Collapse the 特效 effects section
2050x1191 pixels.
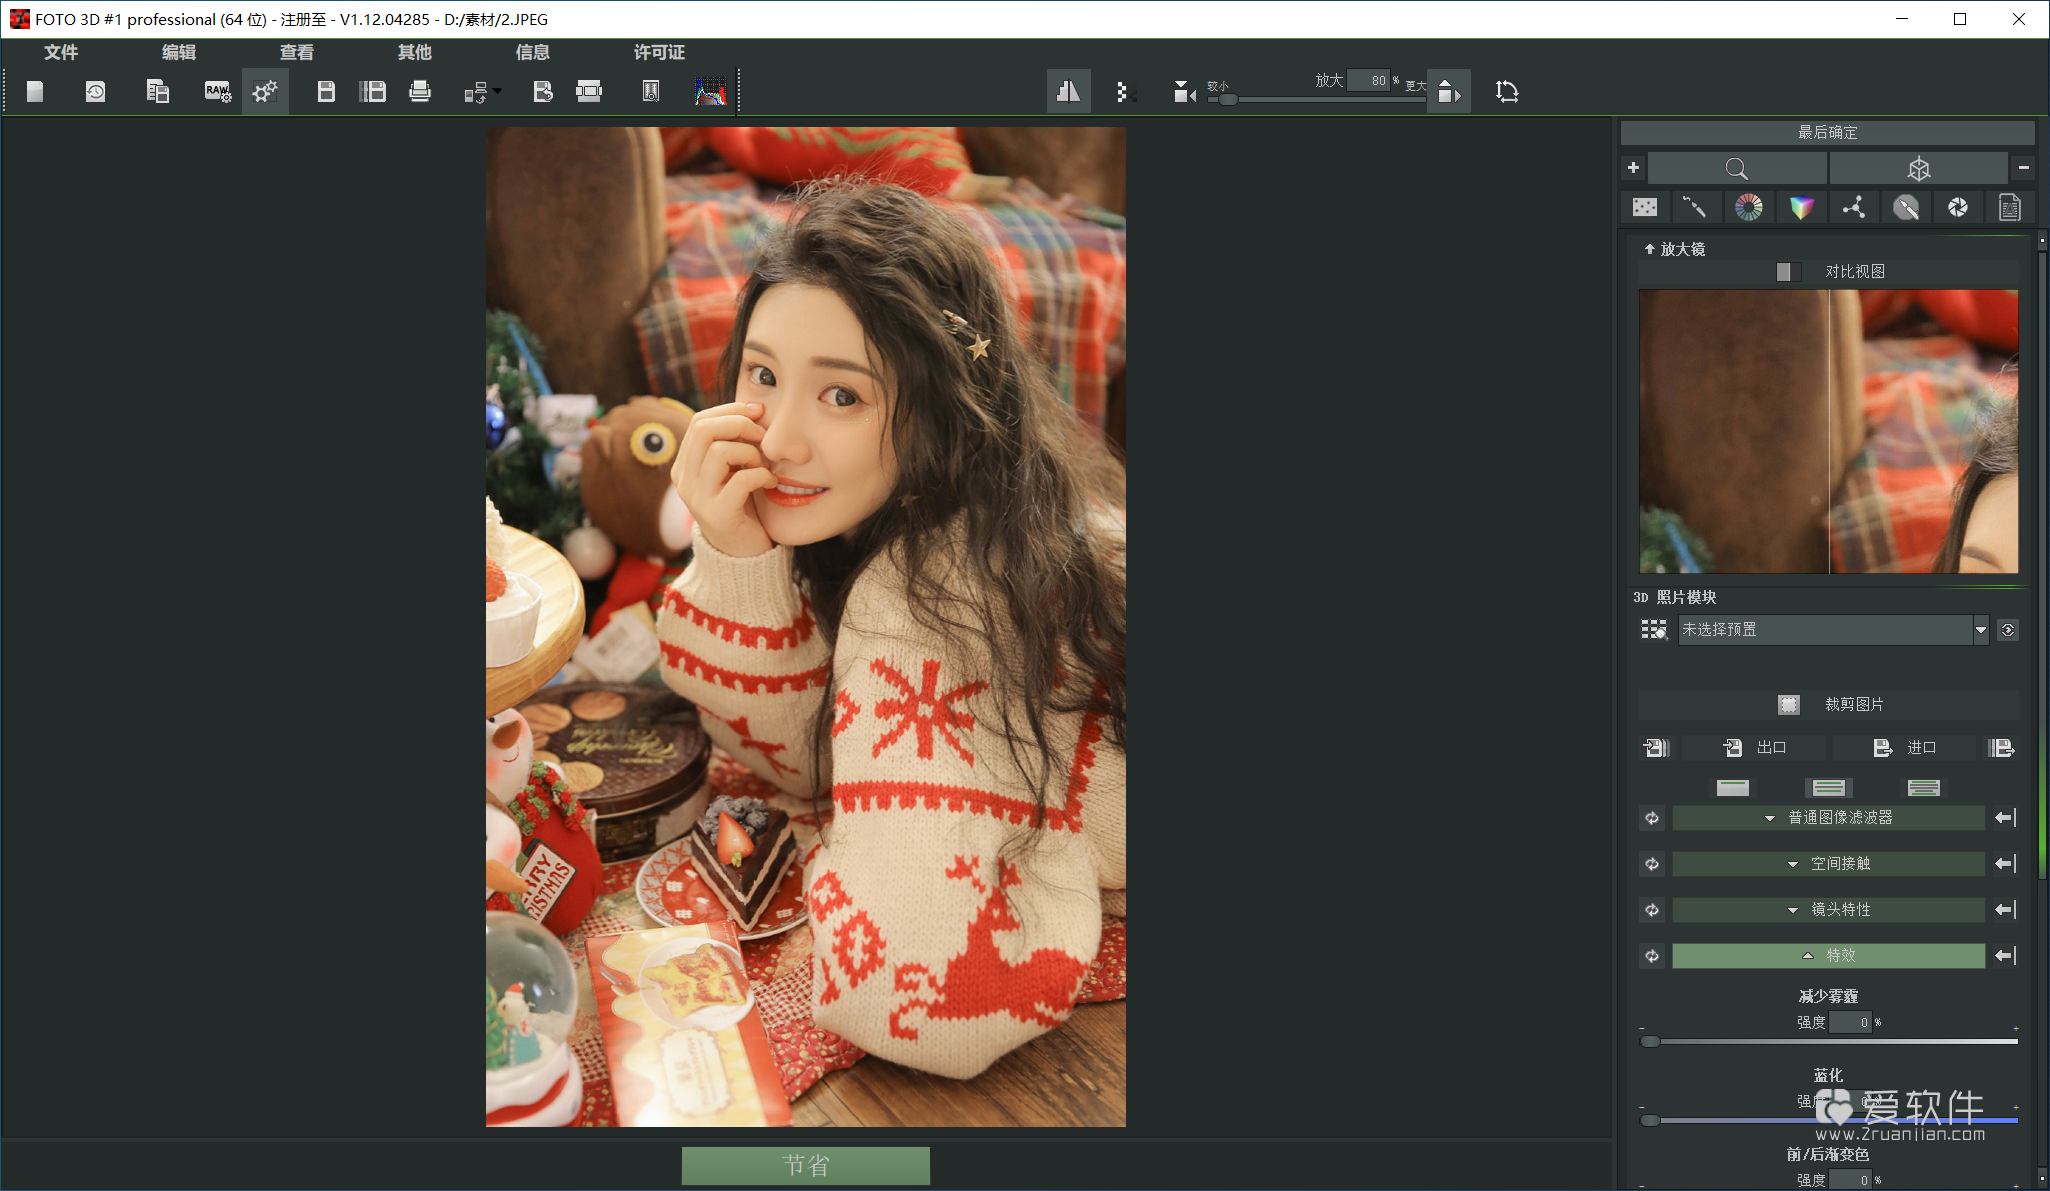click(x=1828, y=956)
